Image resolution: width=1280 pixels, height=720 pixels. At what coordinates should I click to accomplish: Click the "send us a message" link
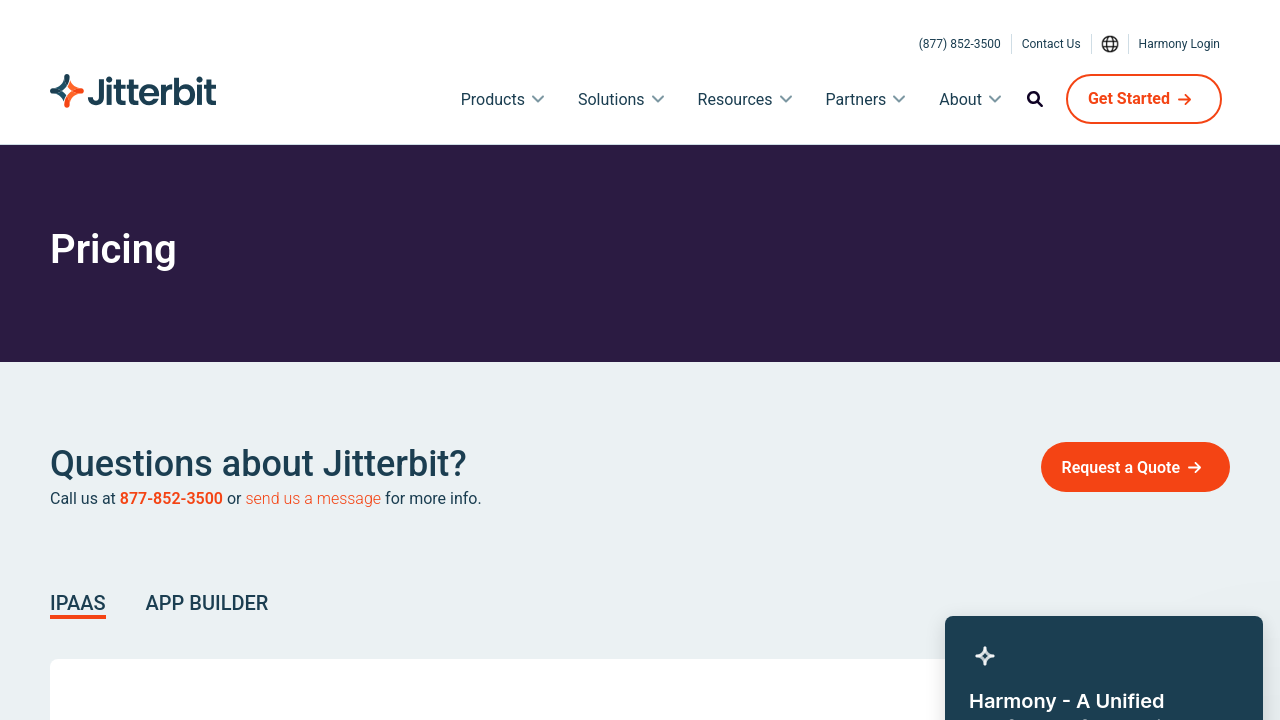pos(313,498)
